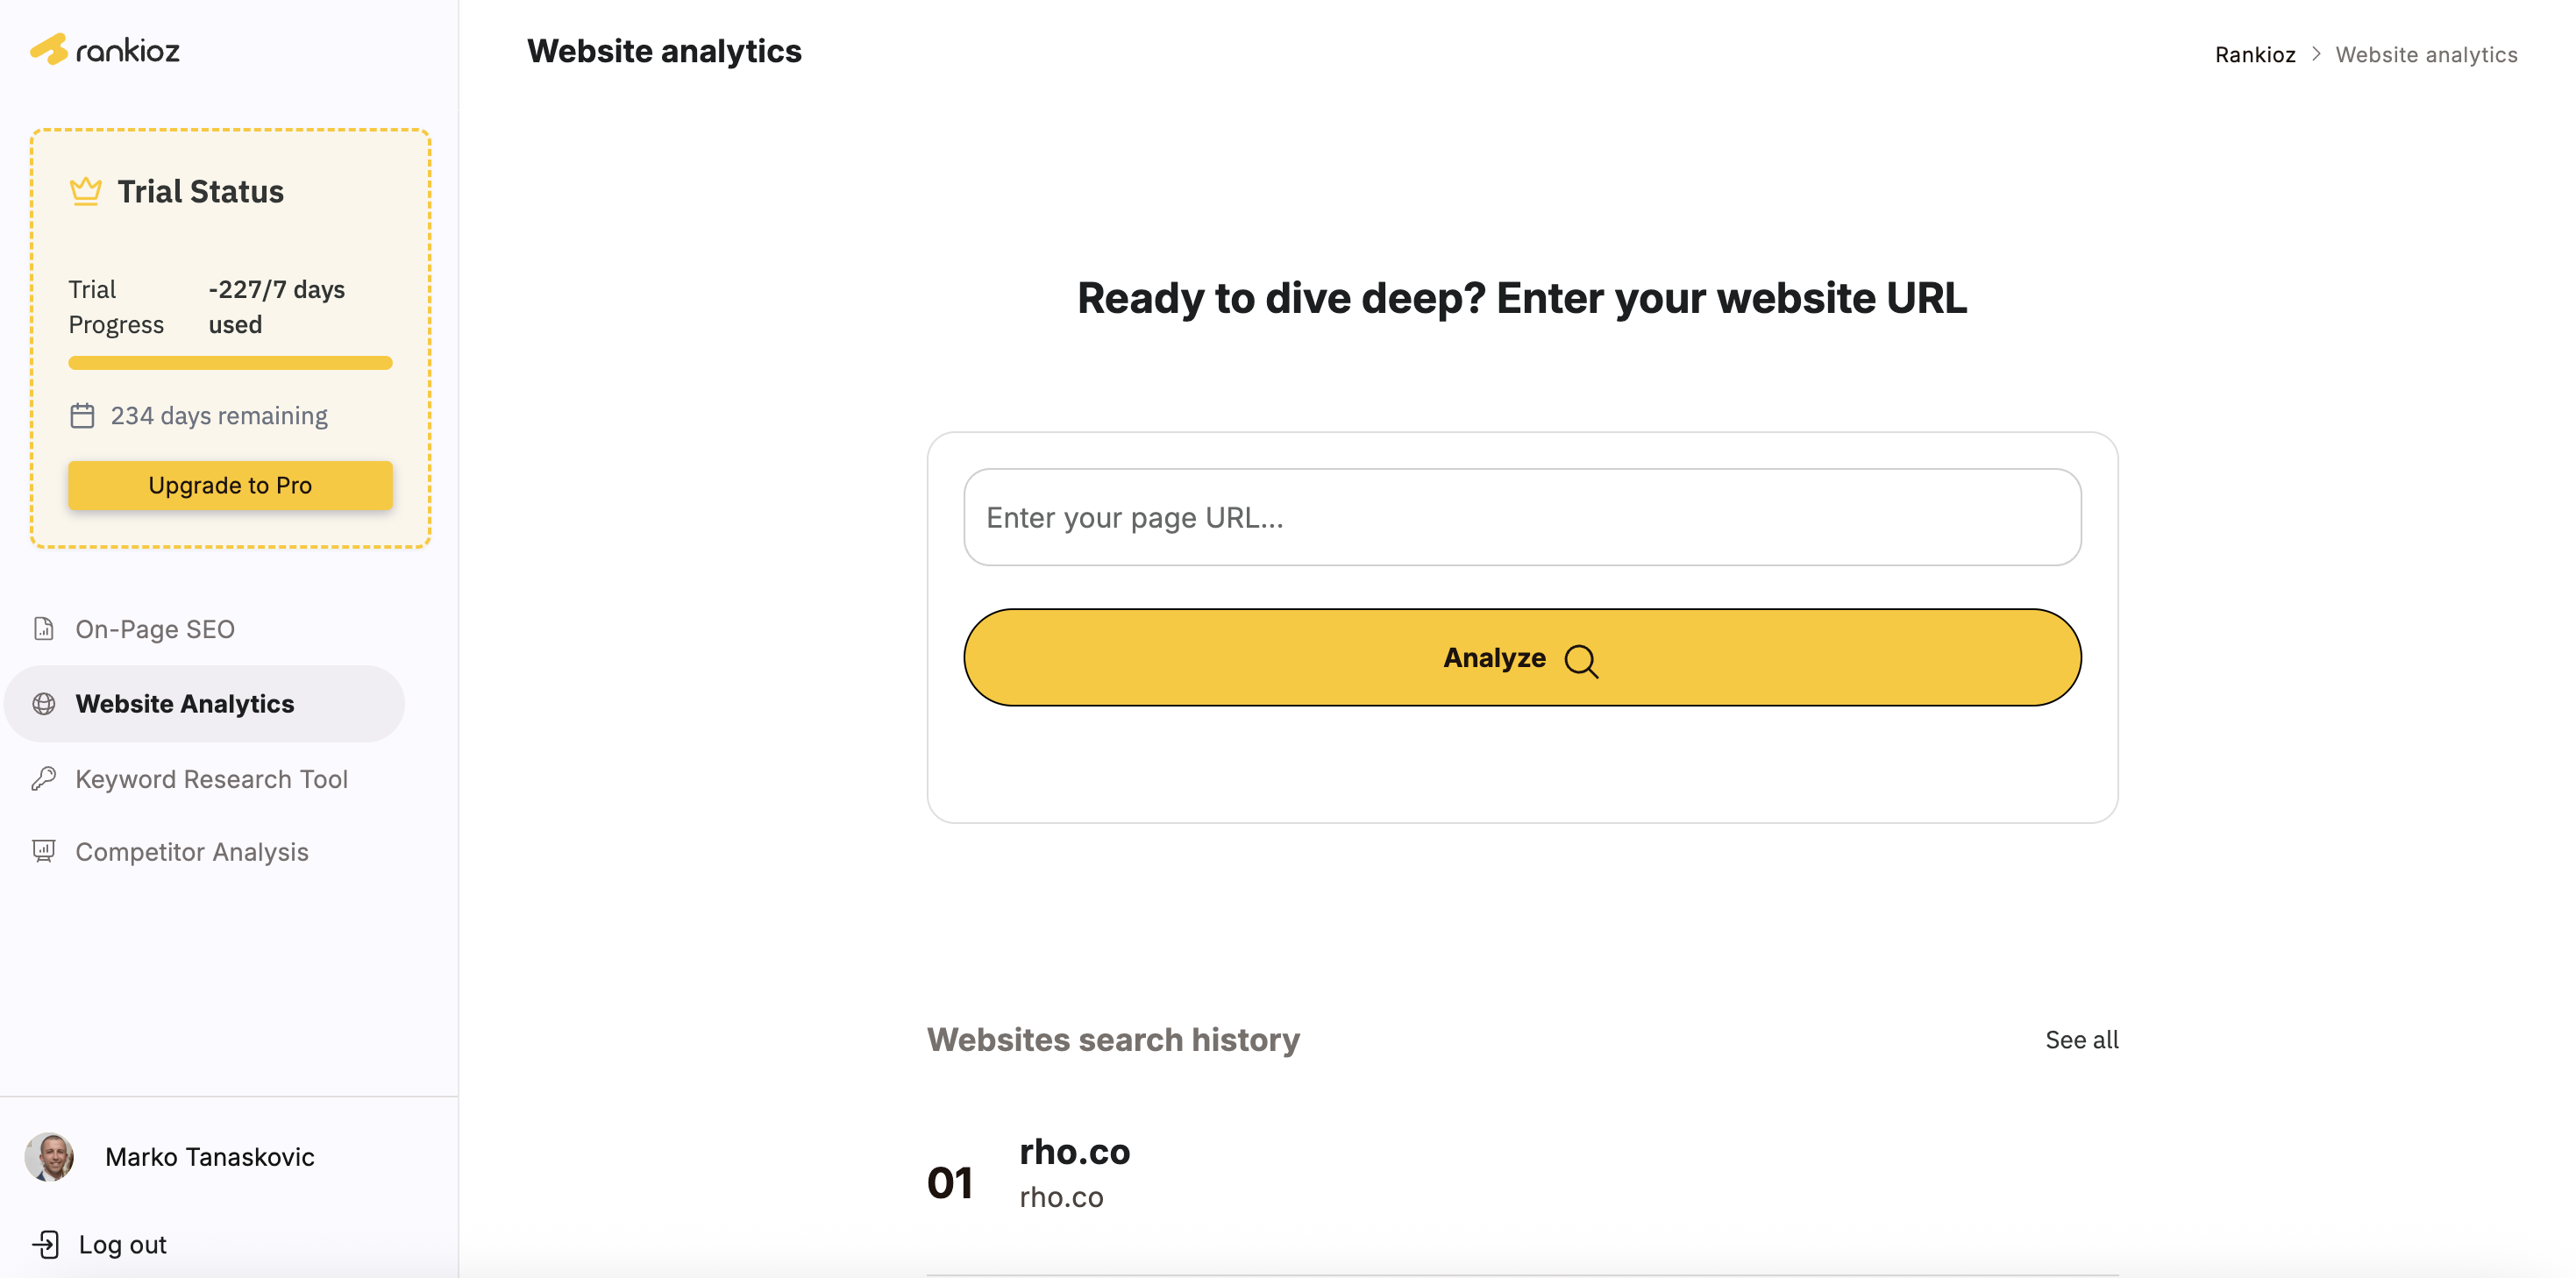Click the Competitor Analysis chart icon

coord(44,851)
